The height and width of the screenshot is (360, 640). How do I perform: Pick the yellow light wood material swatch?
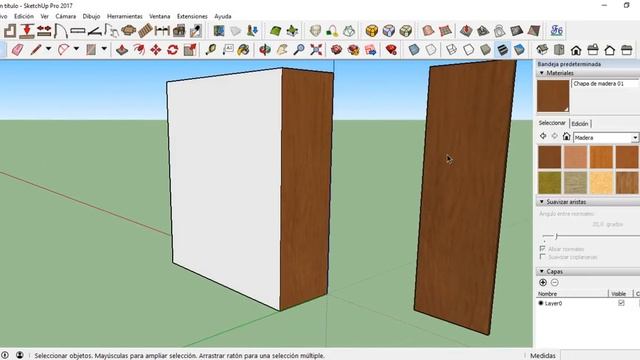[601, 182]
